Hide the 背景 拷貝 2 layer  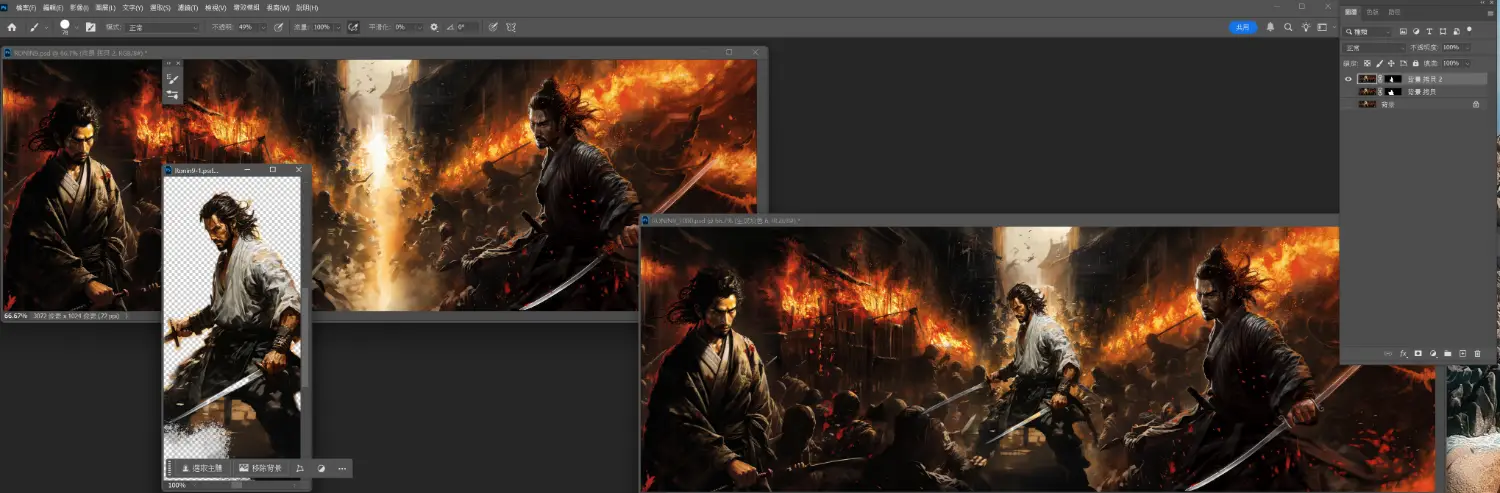[1348, 79]
